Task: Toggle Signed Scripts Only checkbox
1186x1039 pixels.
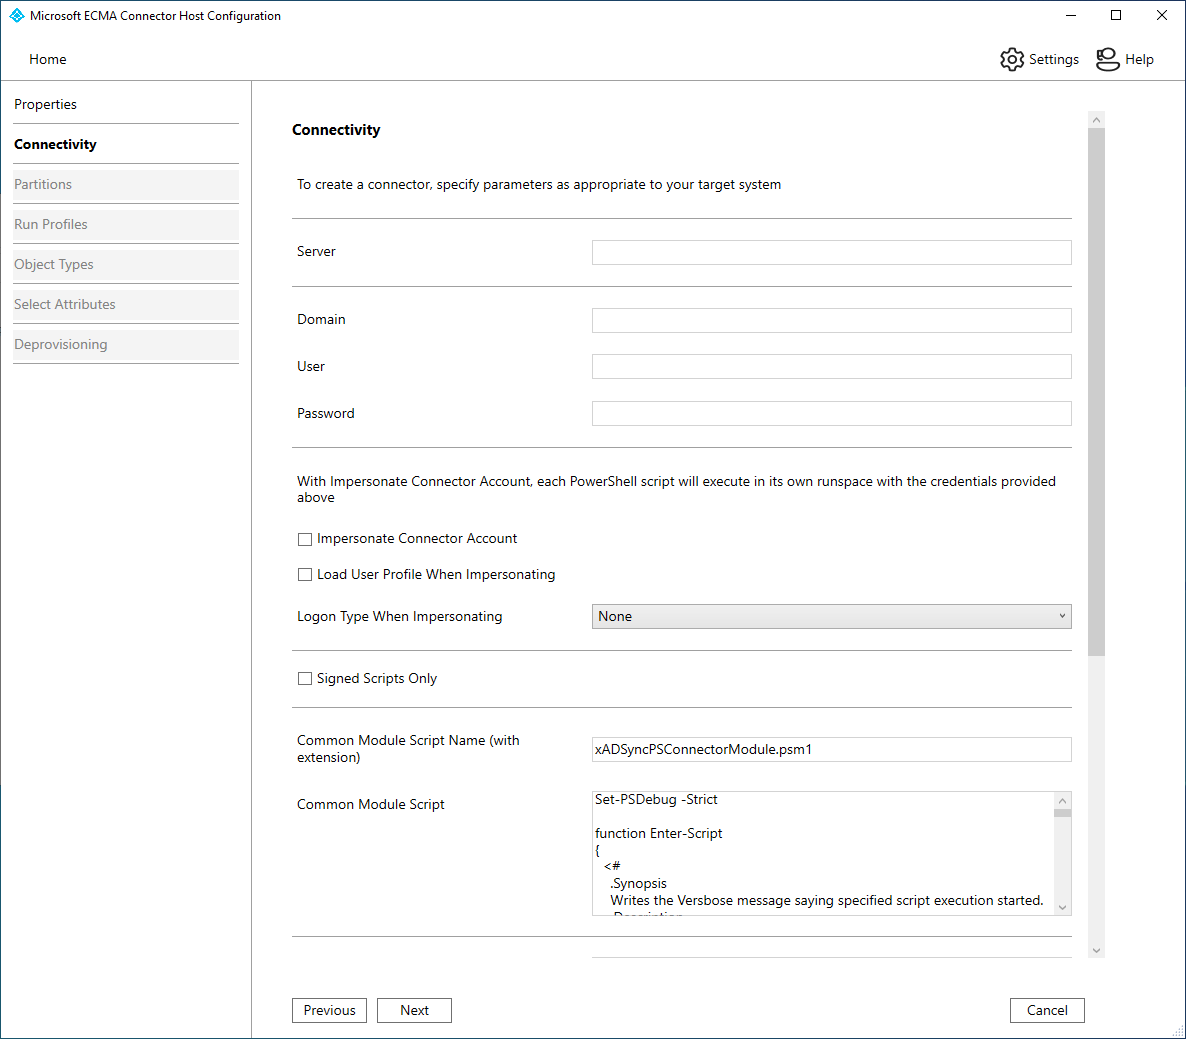Action: (305, 679)
